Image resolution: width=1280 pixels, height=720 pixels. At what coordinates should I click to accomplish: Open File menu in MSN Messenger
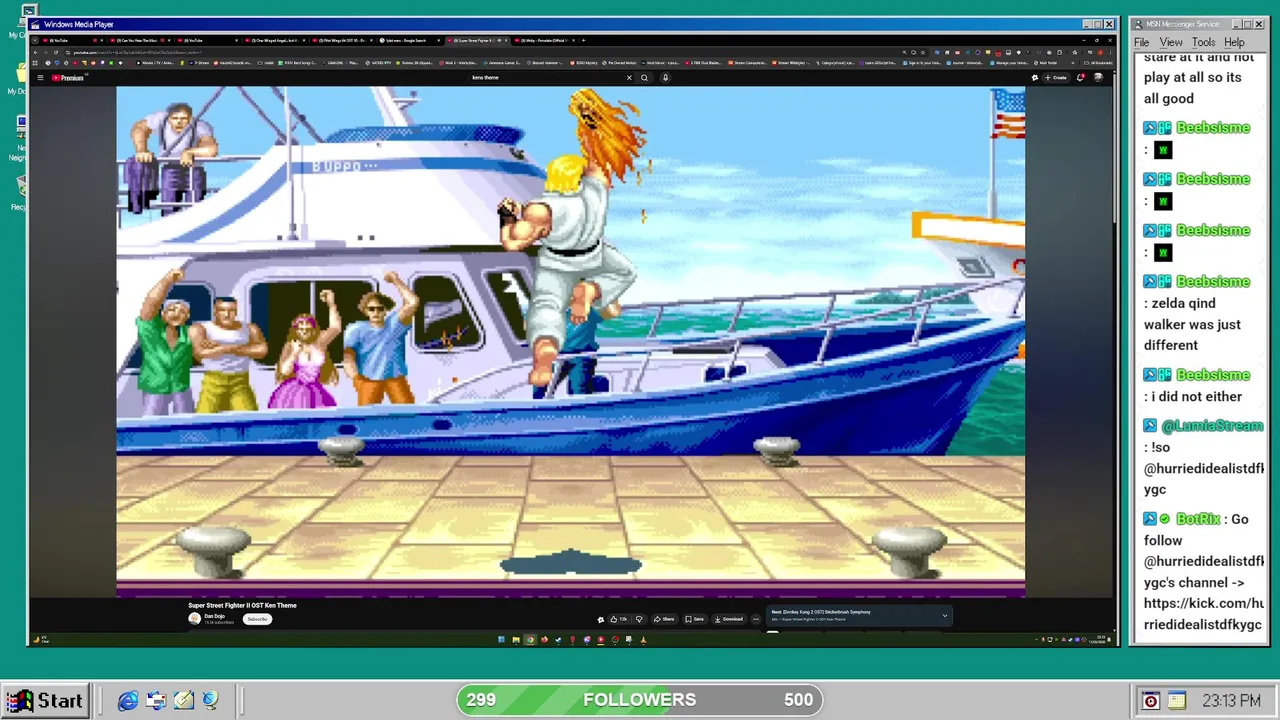1141,42
